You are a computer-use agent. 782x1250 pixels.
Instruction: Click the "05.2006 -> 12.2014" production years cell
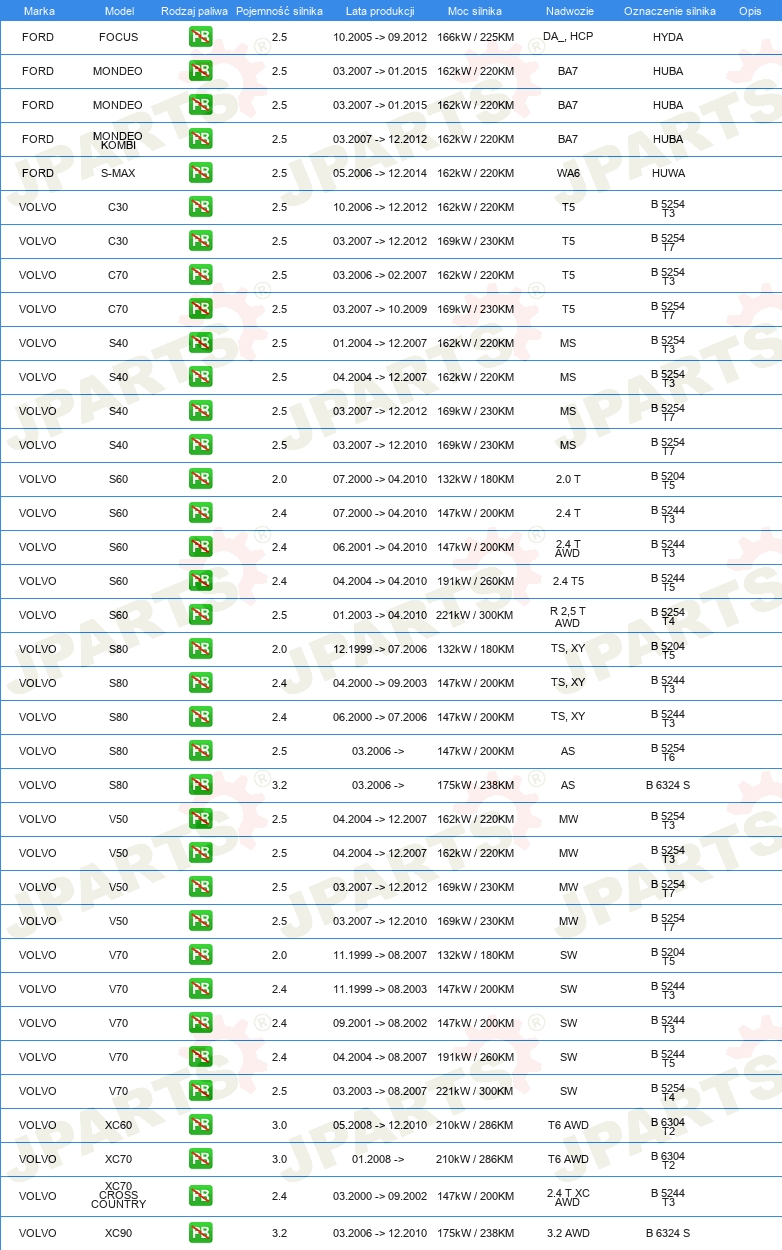[x=380, y=173]
